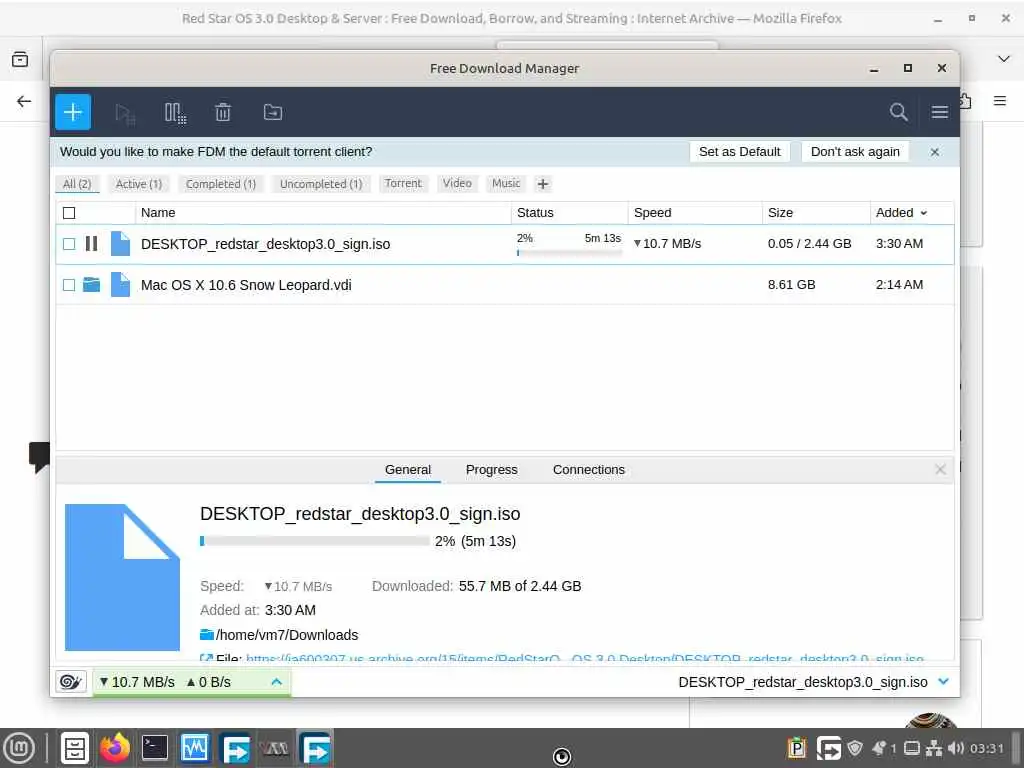Click the Don't ask again button
Image resolution: width=1024 pixels, height=768 pixels.
(855, 152)
